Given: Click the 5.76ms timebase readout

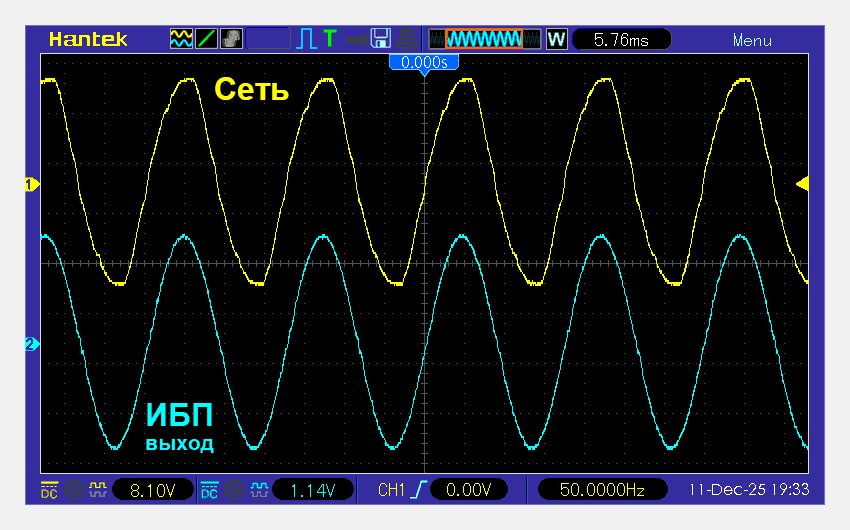Looking at the screenshot, I should (x=621, y=40).
